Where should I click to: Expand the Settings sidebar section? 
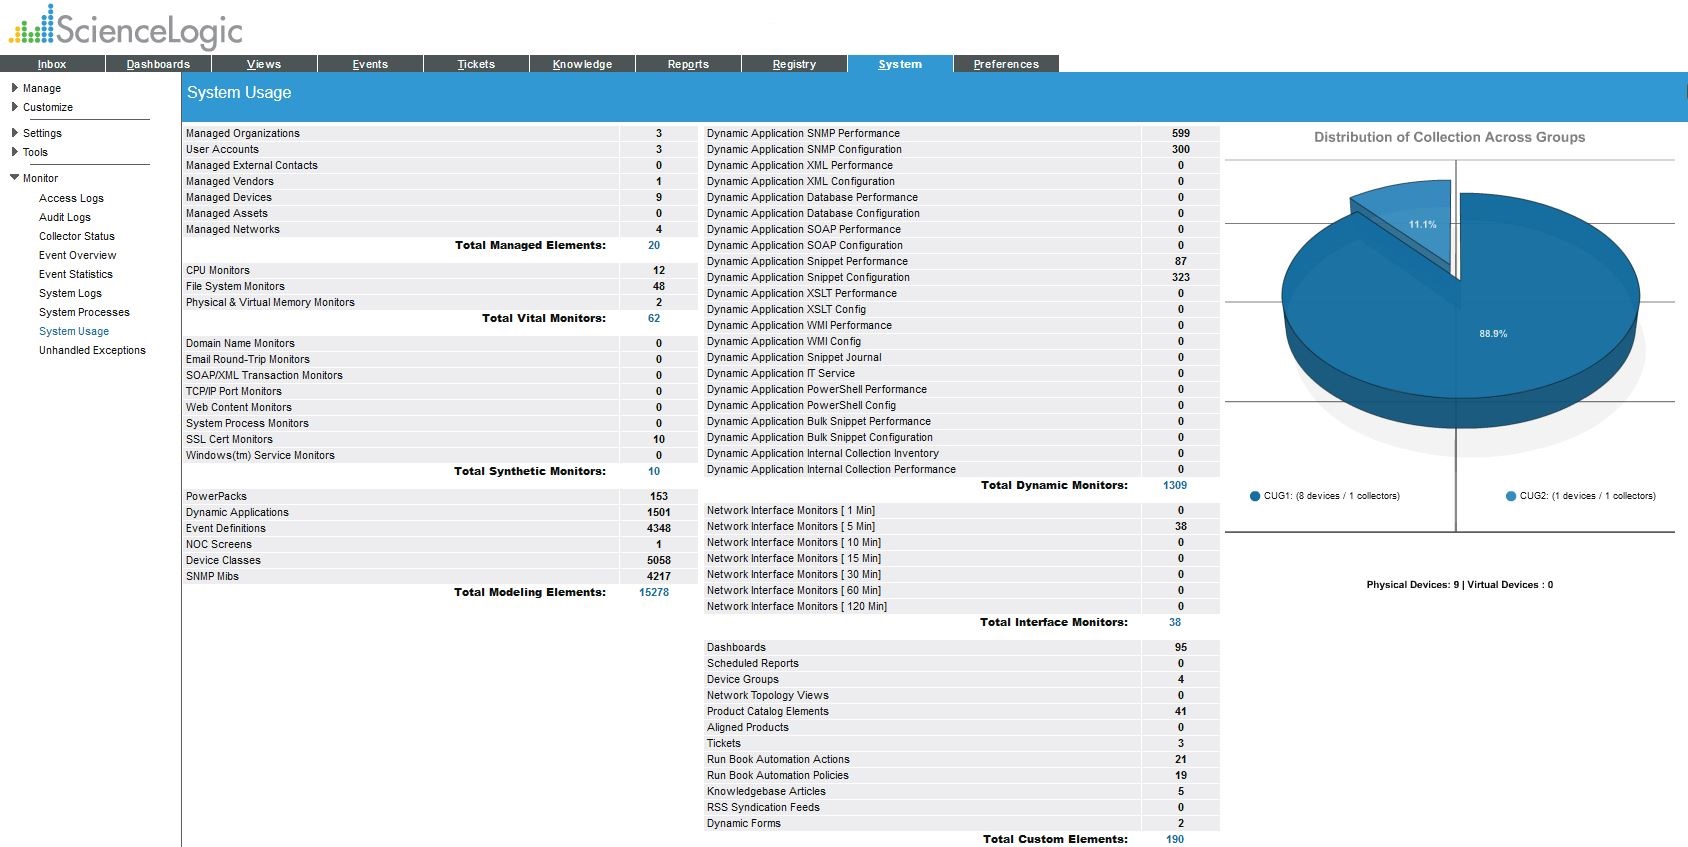[15, 133]
